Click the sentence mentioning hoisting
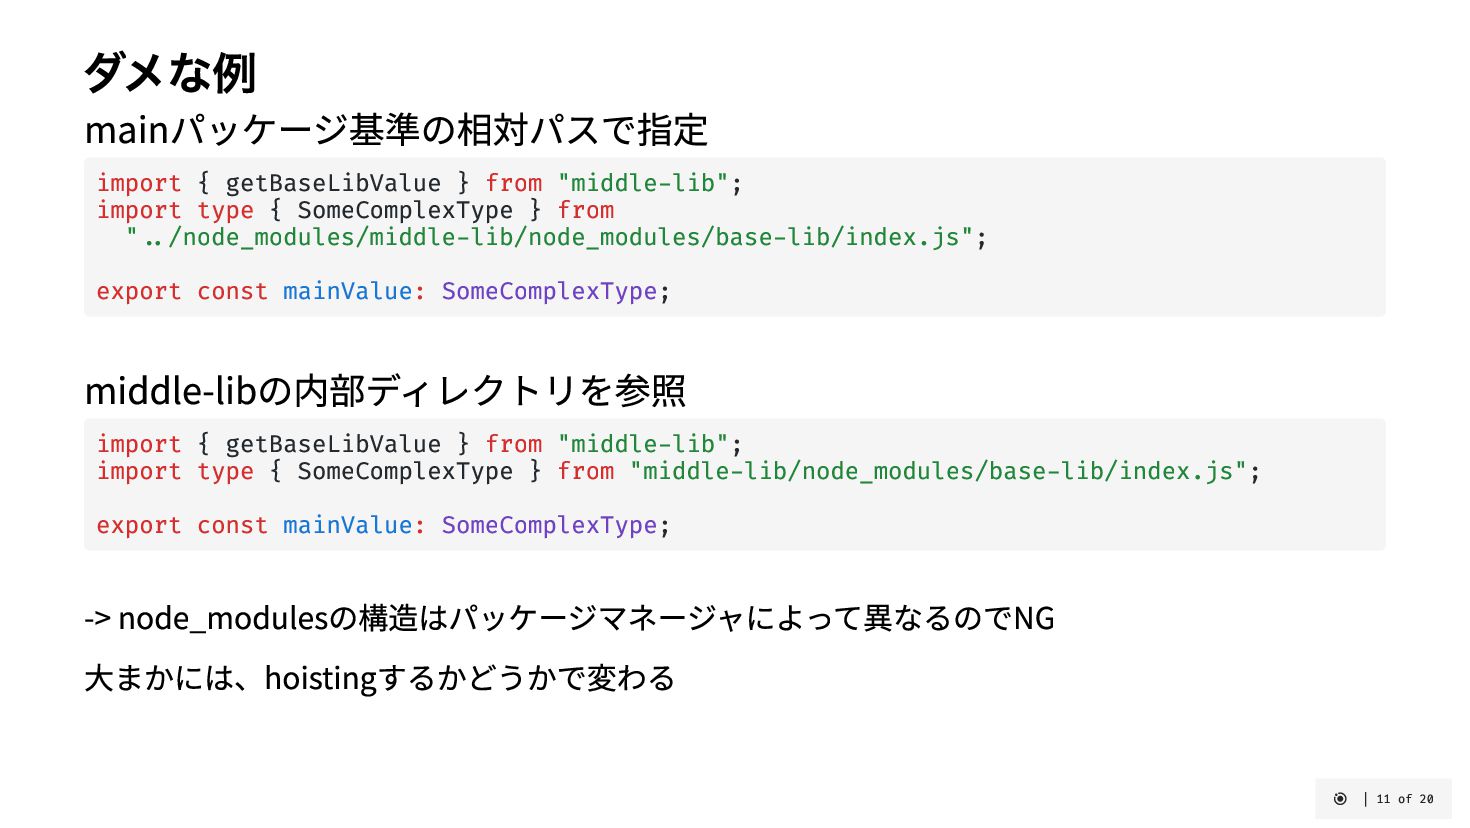 380,678
